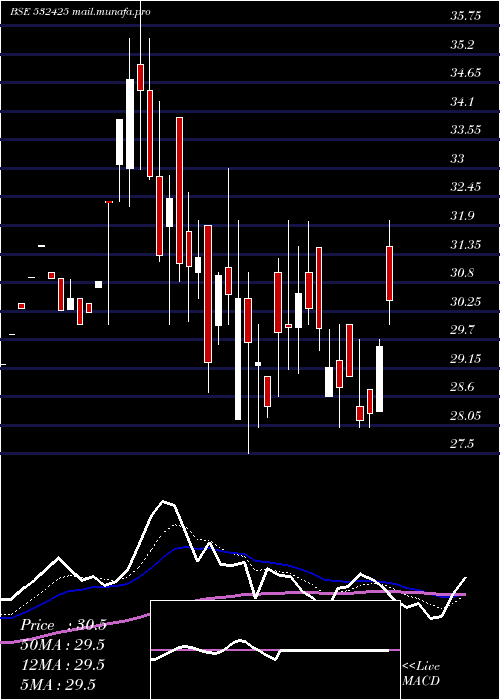Click the 30.8 price axis label
This screenshot has width=500, height=700.
(463, 272)
